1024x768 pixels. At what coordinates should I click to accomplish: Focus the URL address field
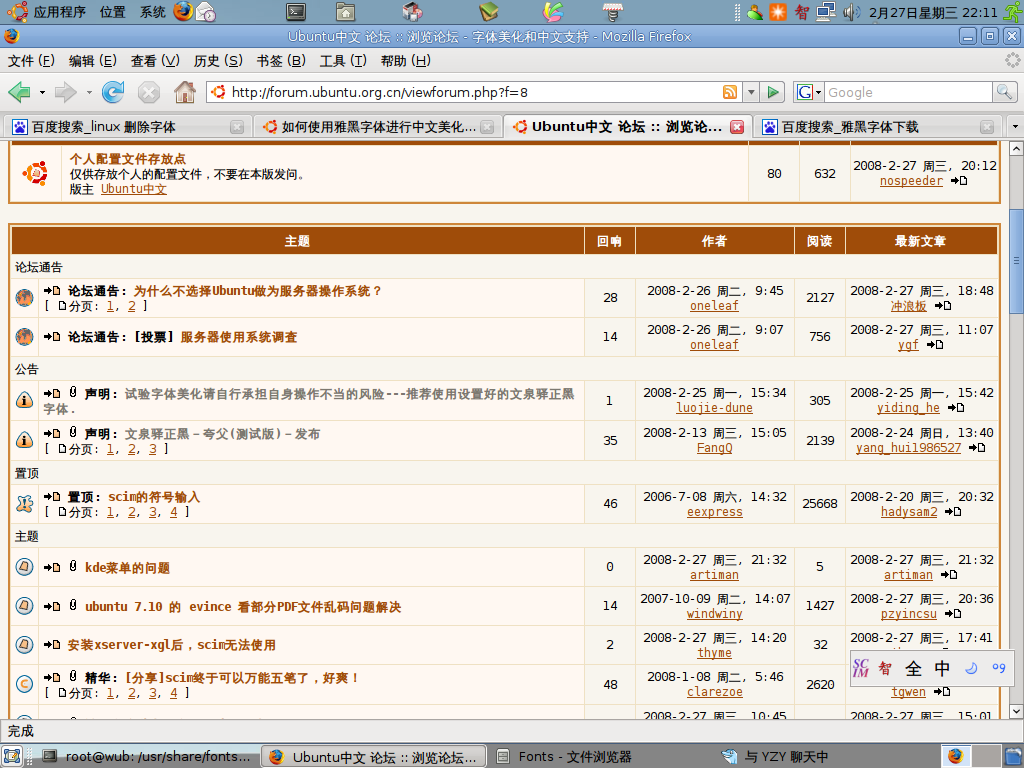pos(474,92)
